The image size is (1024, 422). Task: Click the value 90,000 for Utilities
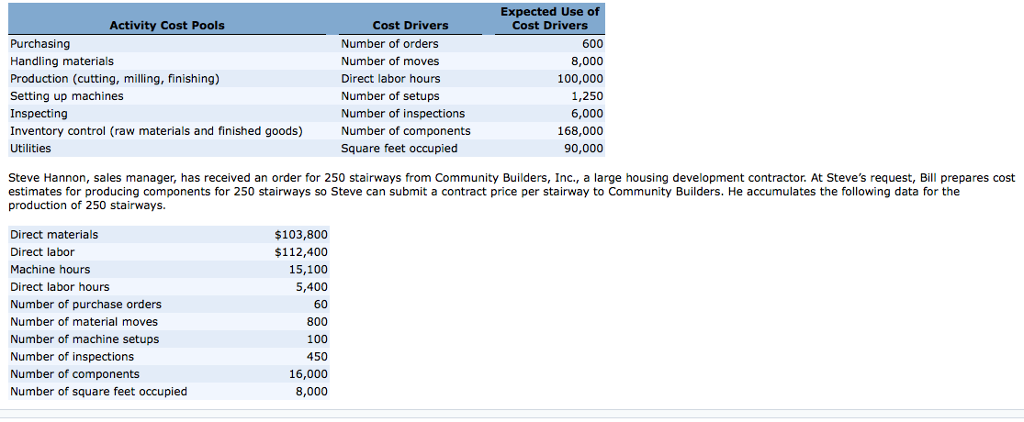pos(584,148)
